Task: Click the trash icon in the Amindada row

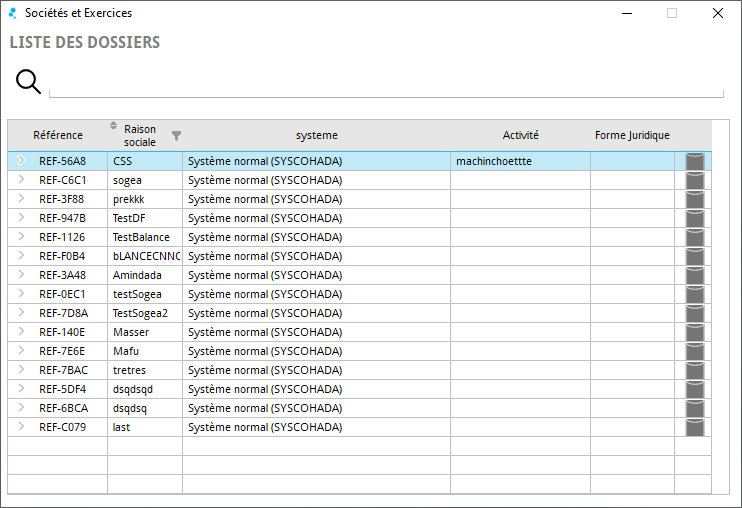Action: coord(694,275)
